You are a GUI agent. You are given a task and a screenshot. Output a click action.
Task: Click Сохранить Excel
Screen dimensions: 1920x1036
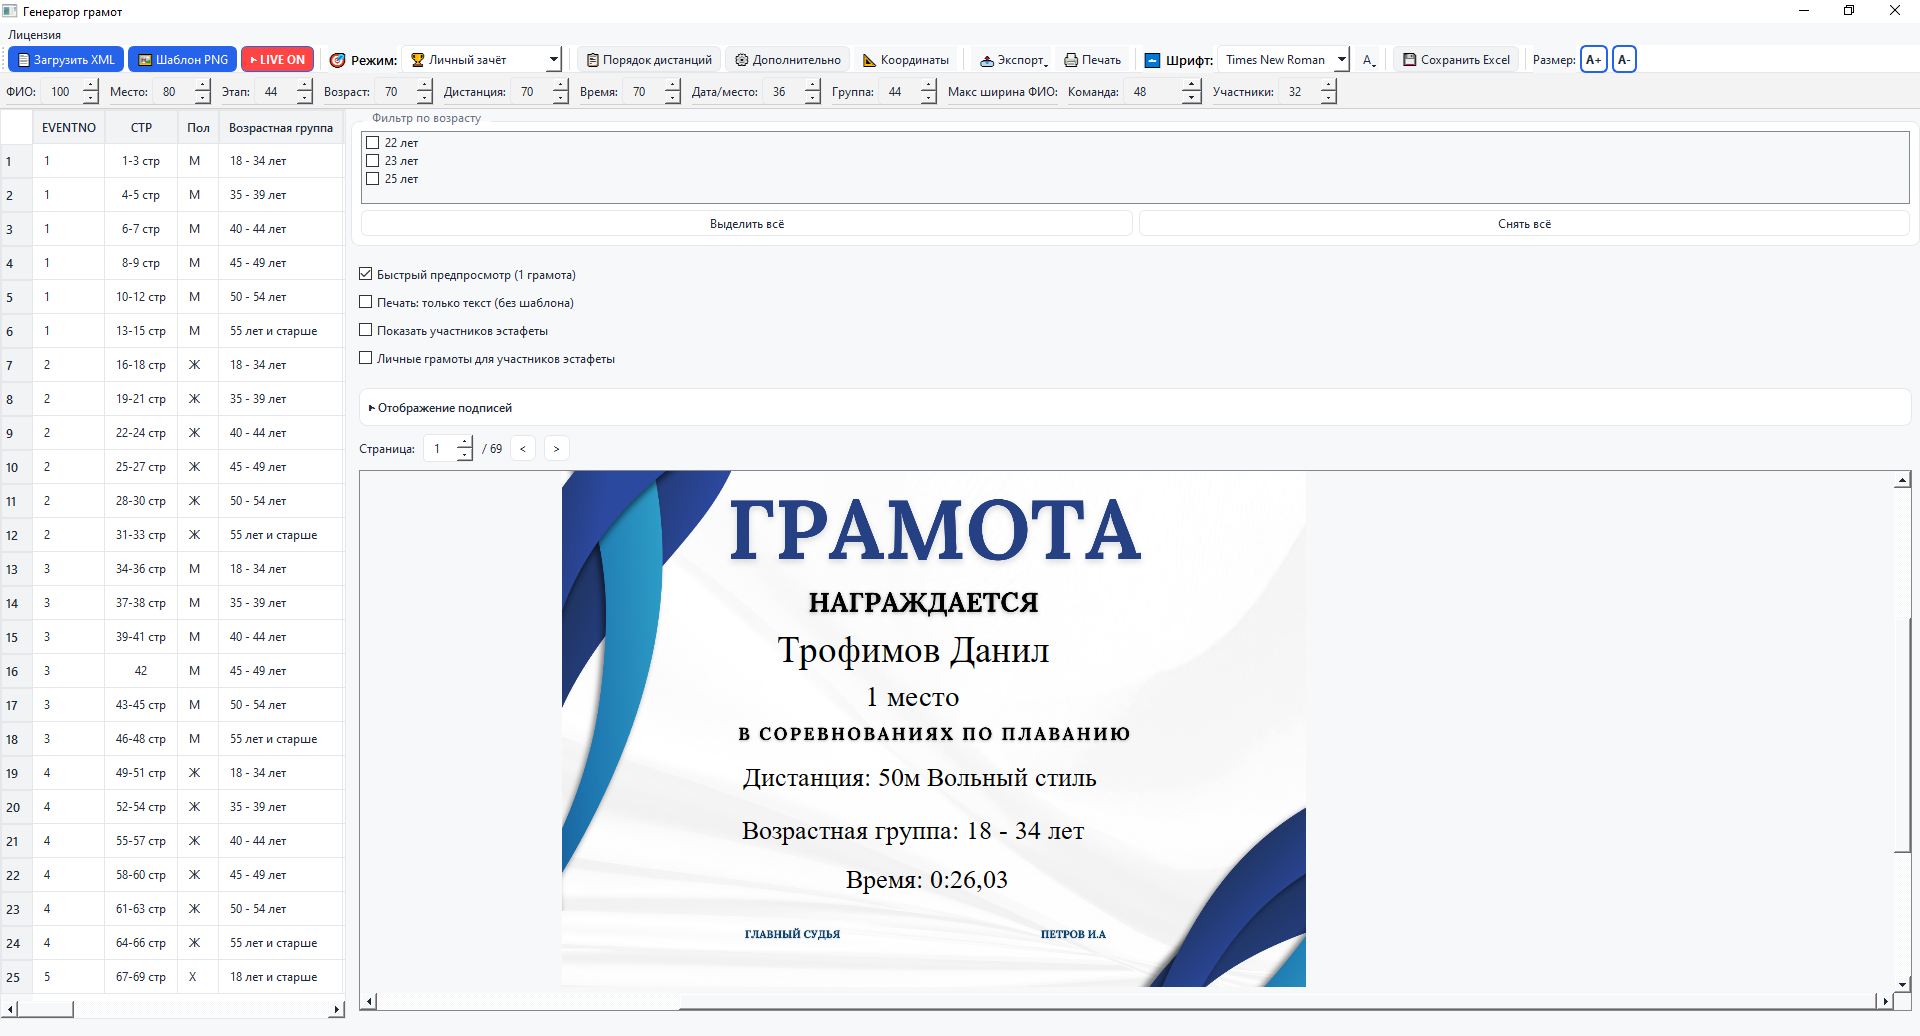pos(1456,60)
